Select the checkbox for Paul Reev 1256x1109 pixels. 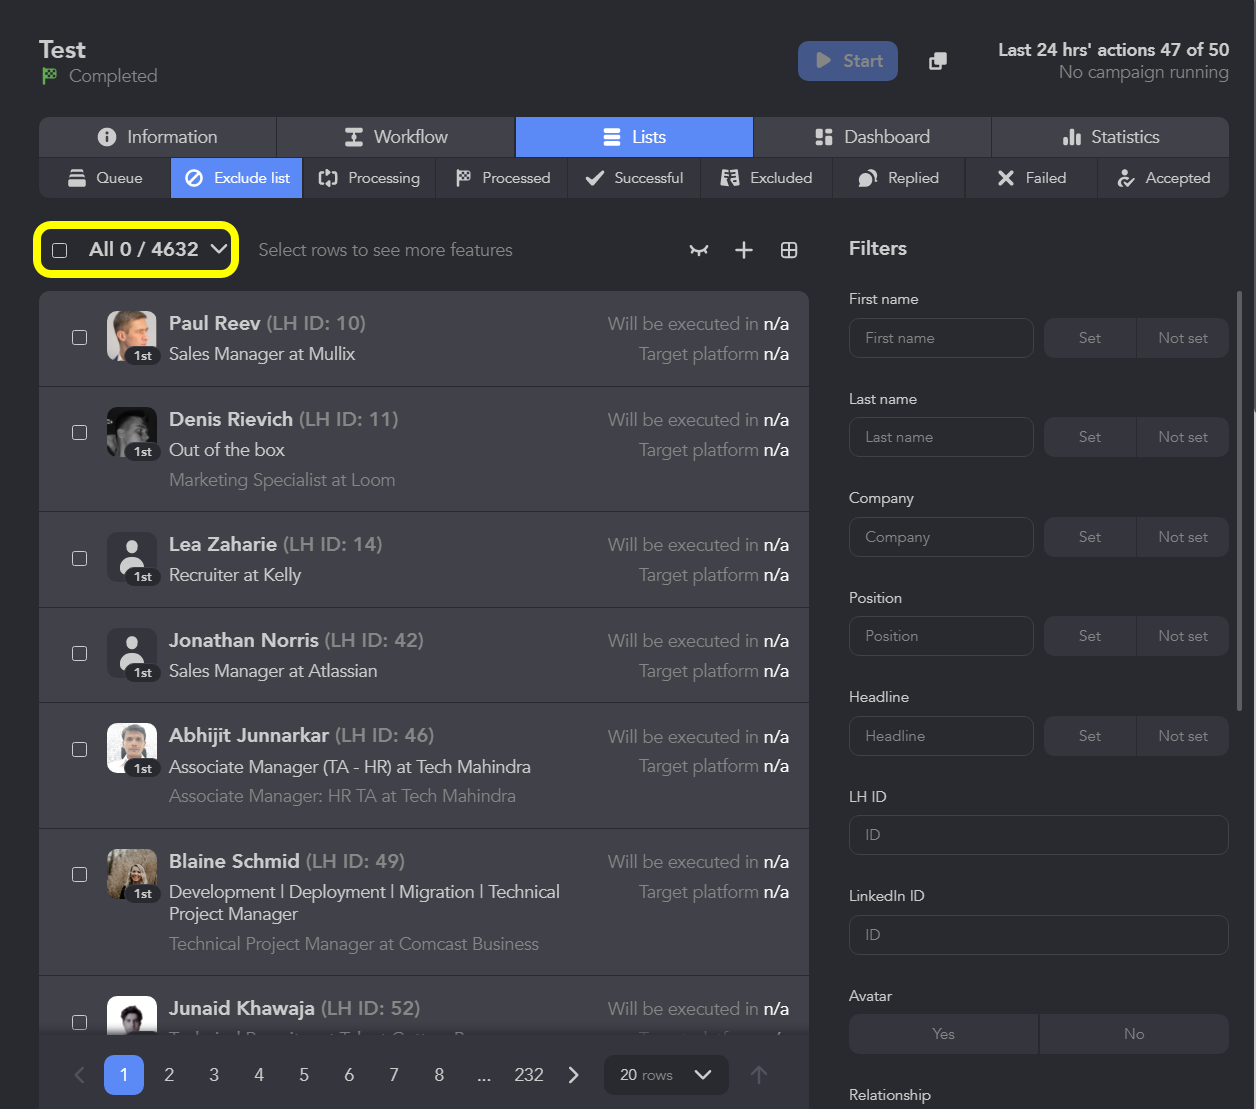click(79, 338)
